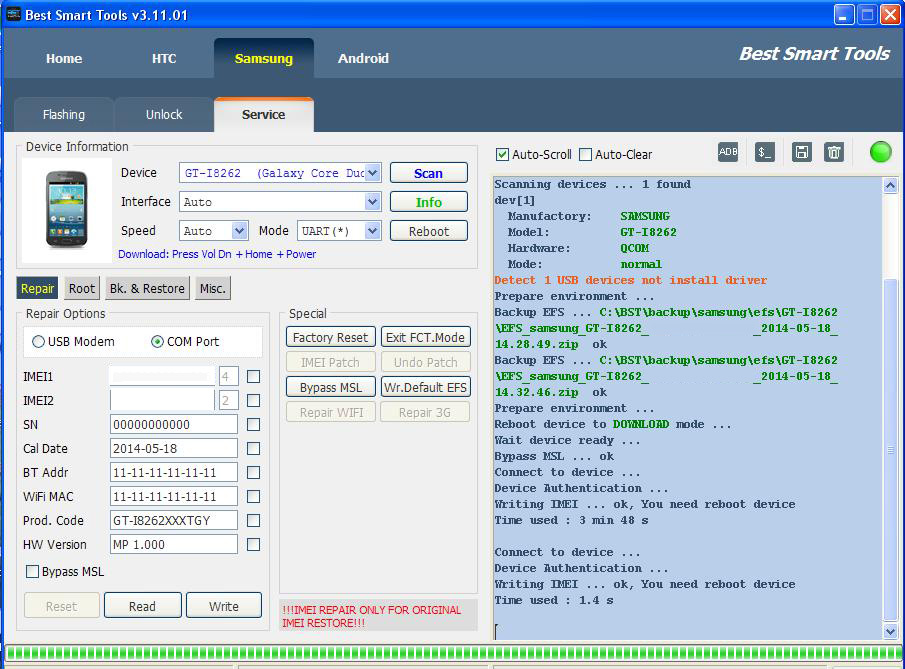The height and width of the screenshot is (669, 905).
Task: Click the SN input field
Action: click(174, 424)
